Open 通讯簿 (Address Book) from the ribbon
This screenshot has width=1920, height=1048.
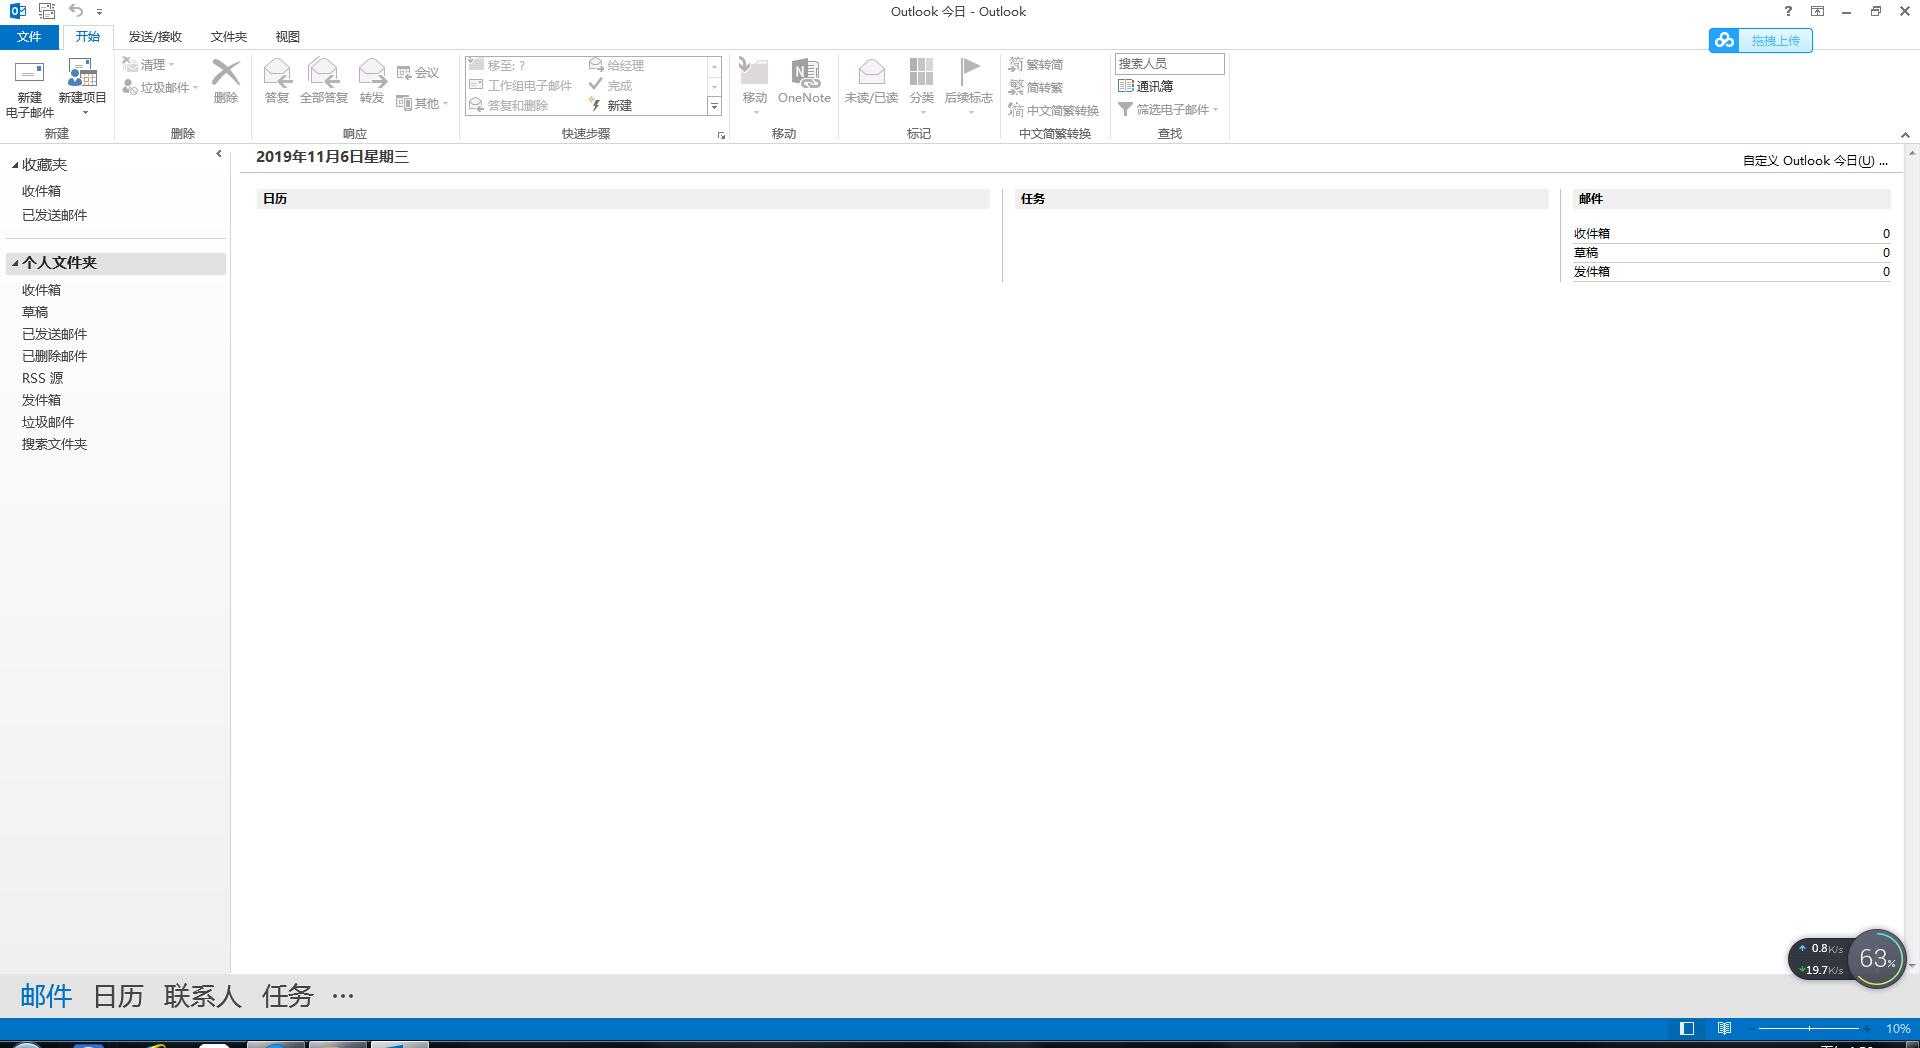(1146, 86)
